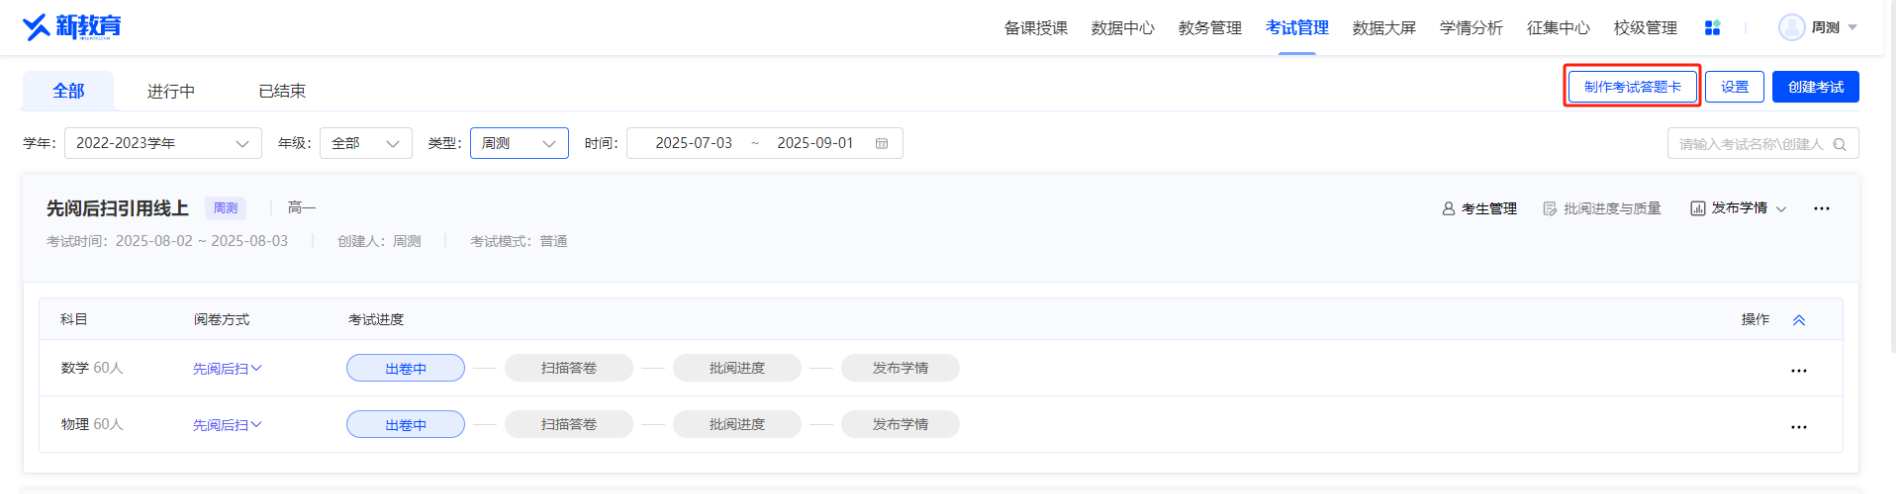Open 批阅进度与质量
The width and height of the screenshot is (1896, 494).
(1602, 208)
